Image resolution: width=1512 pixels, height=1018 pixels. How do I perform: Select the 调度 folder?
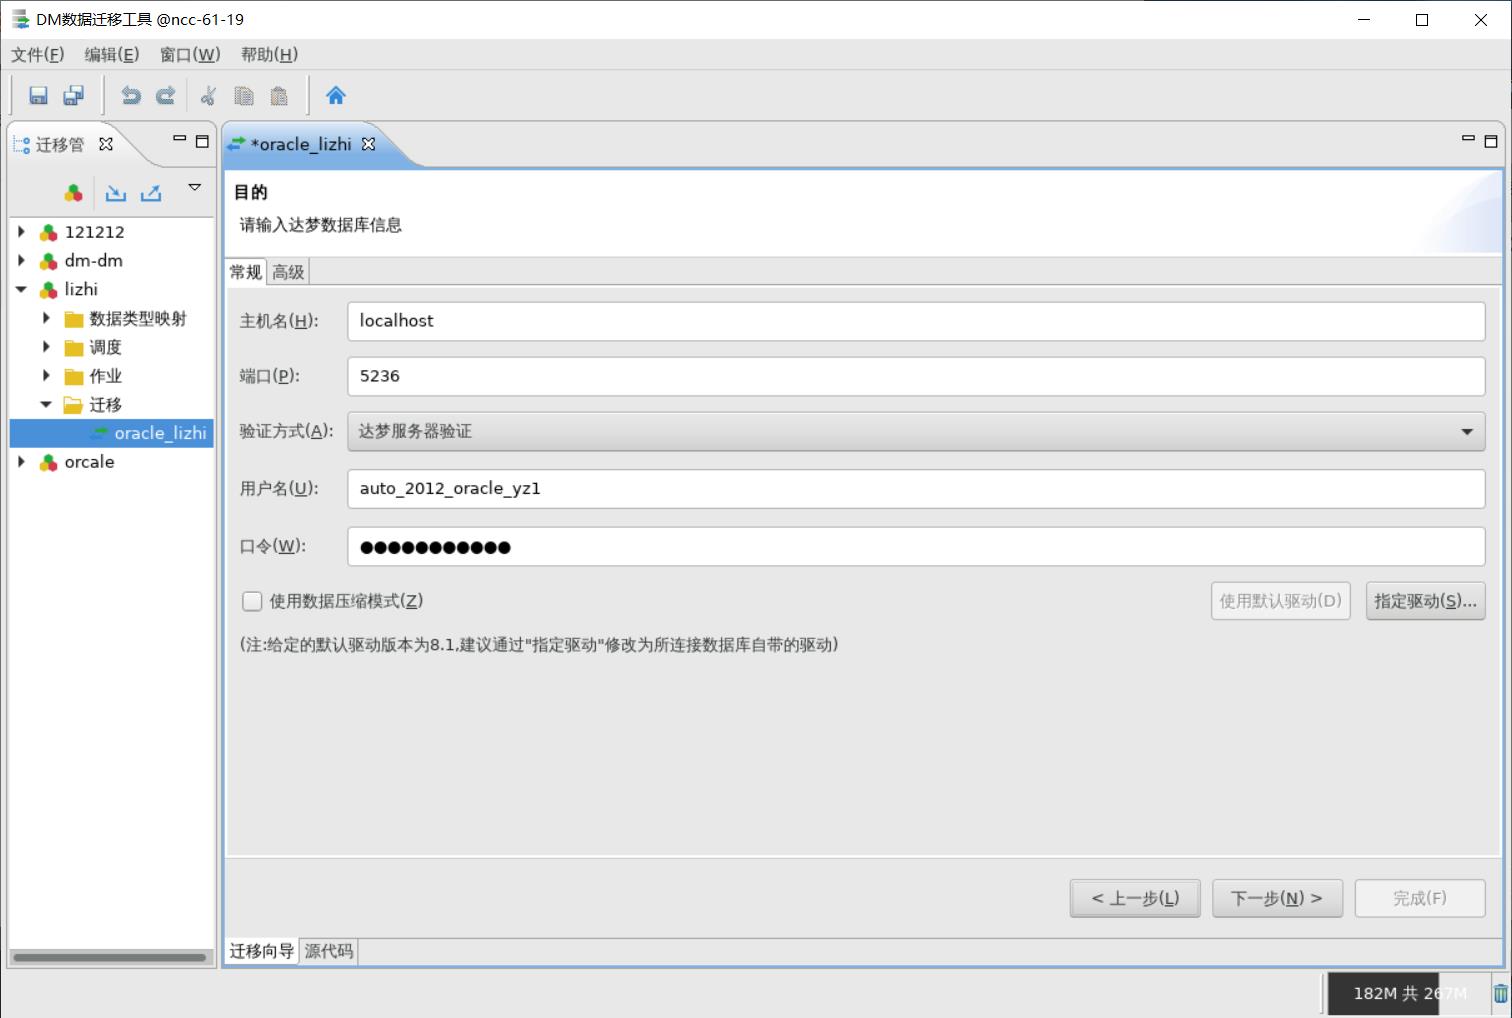pyautogui.click(x=105, y=347)
